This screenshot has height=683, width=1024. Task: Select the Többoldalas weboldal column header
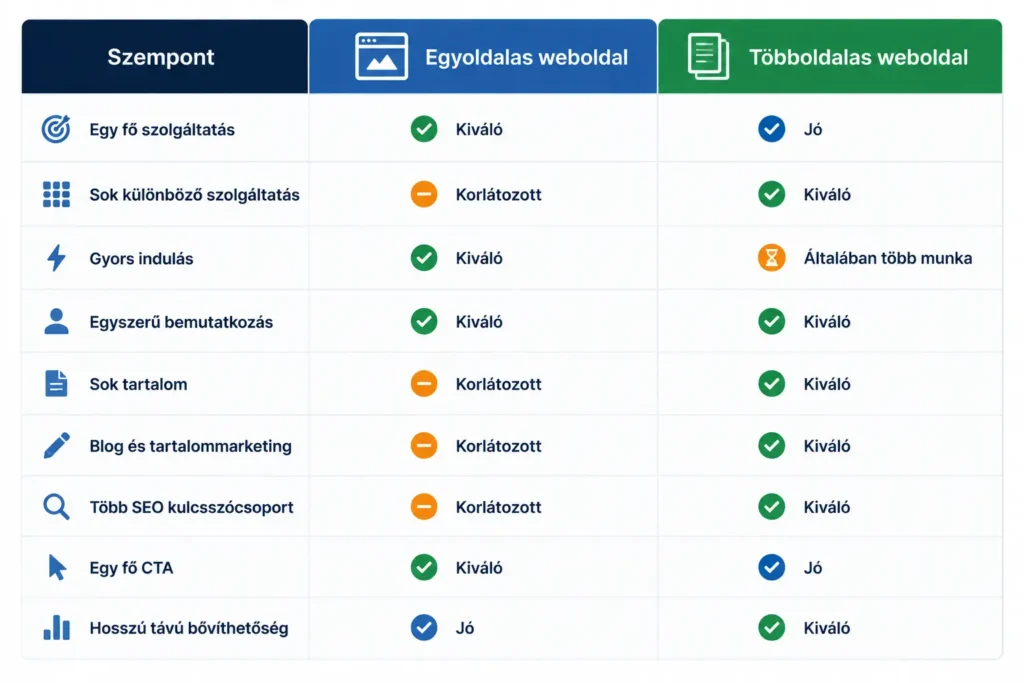[830, 56]
